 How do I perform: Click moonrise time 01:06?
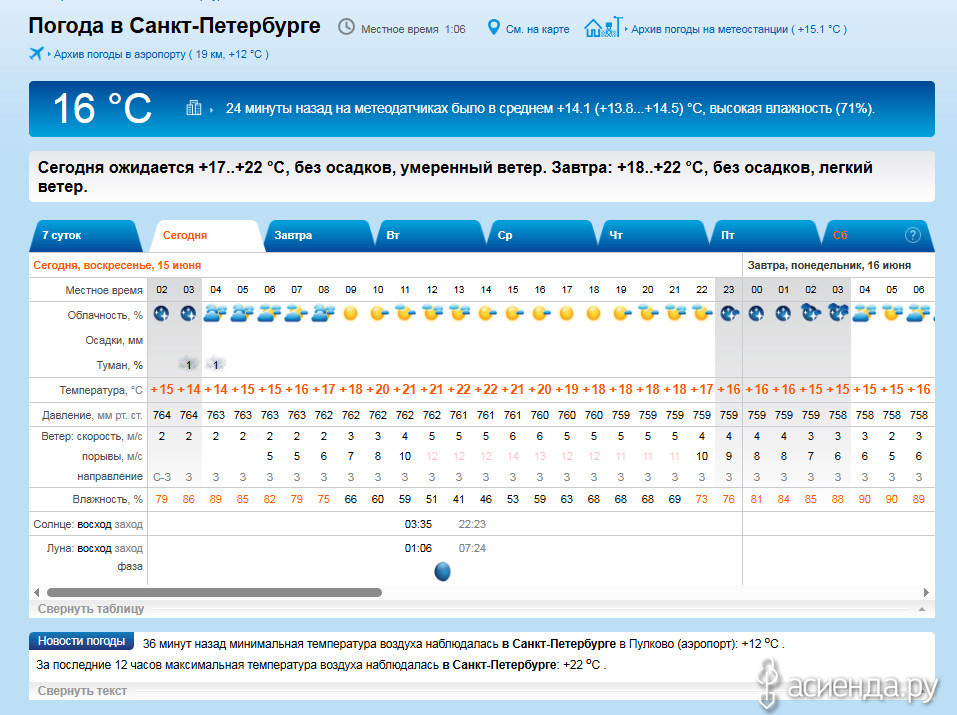coord(418,548)
